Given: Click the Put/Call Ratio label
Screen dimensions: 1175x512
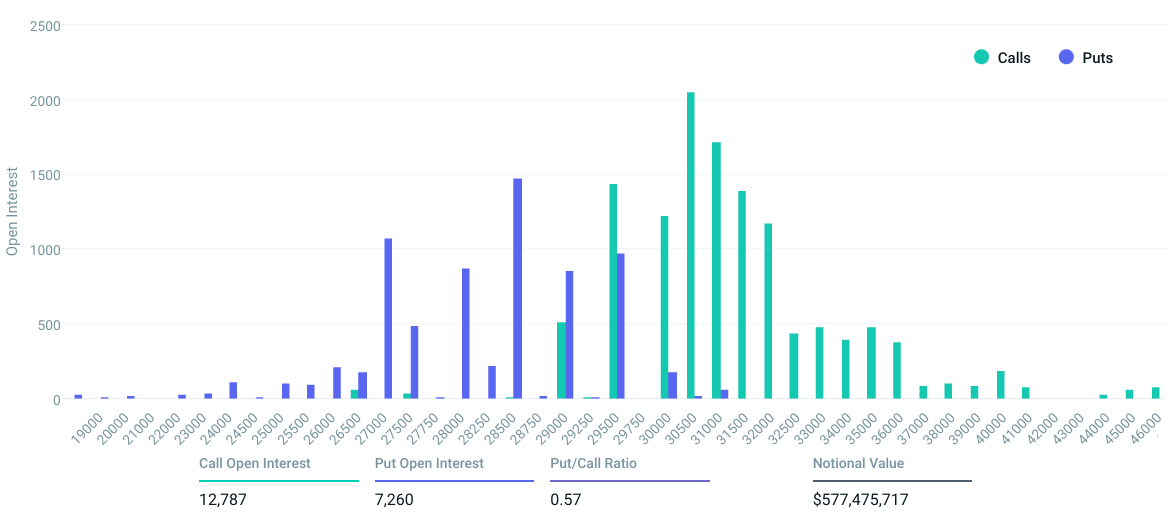Looking at the screenshot, I should tap(593, 463).
